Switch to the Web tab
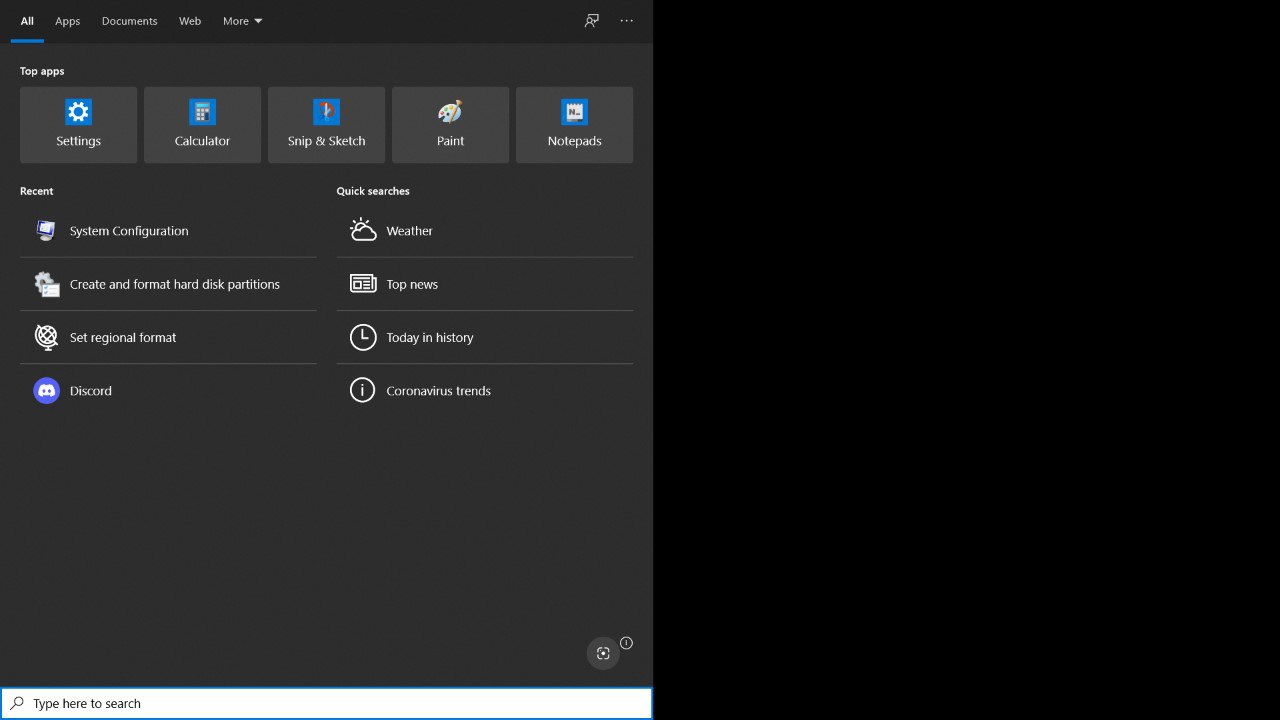Viewport: 1280px width, 720px height. pyautogui.click(x=190, y=21)
